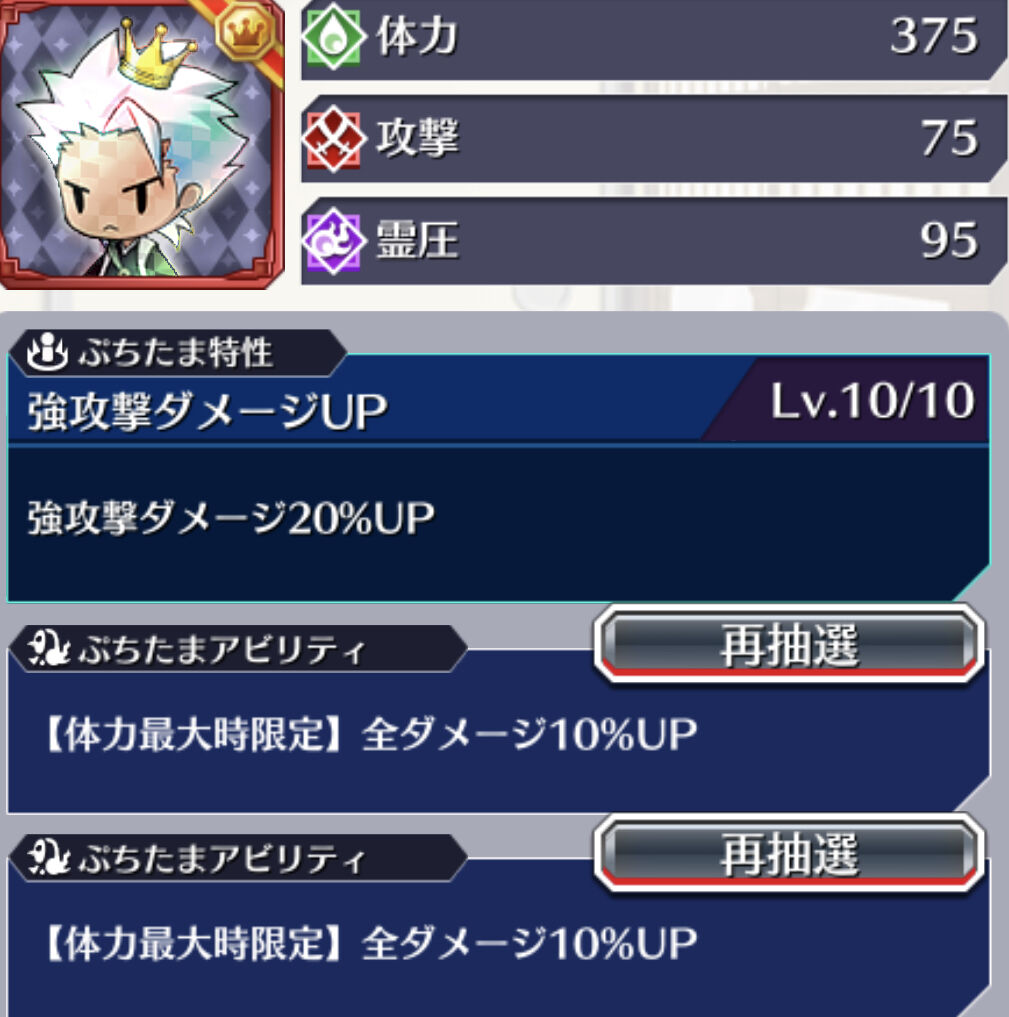Click the gold crown badge on the portrait
Viewport: 1009px width, 1017px height.
tap(245, 31)
